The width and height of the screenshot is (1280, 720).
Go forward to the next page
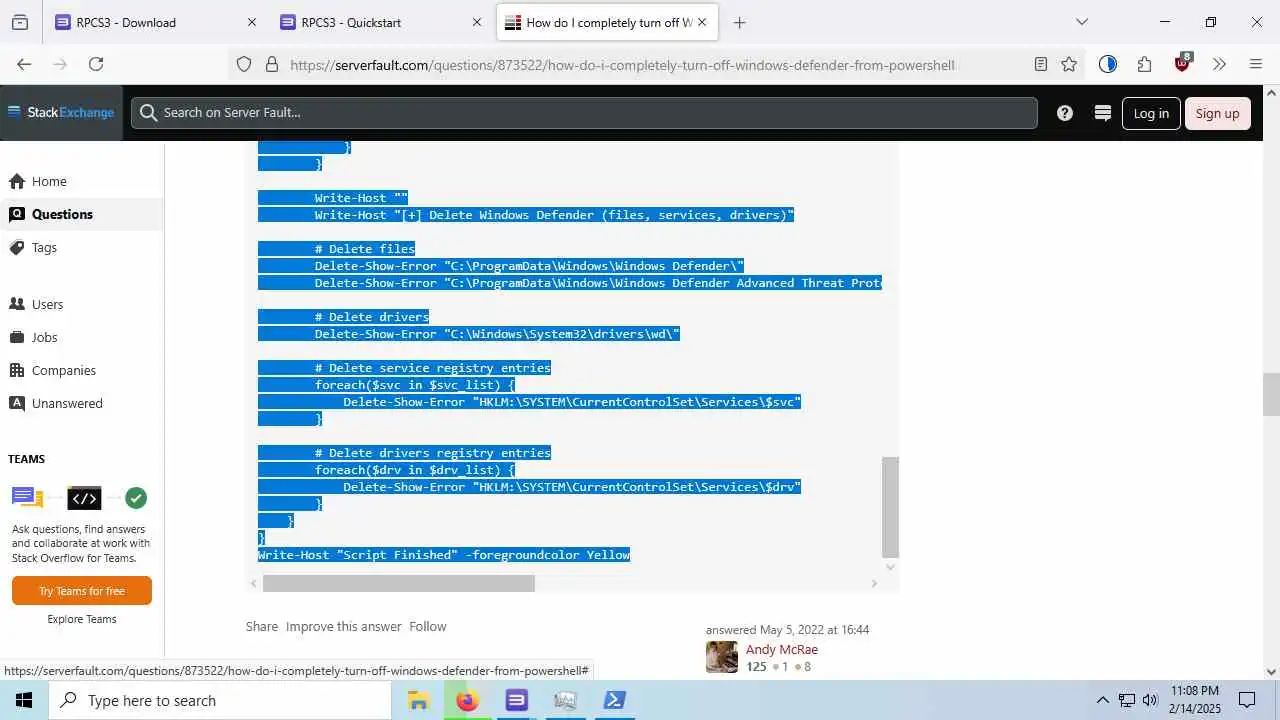60,64
